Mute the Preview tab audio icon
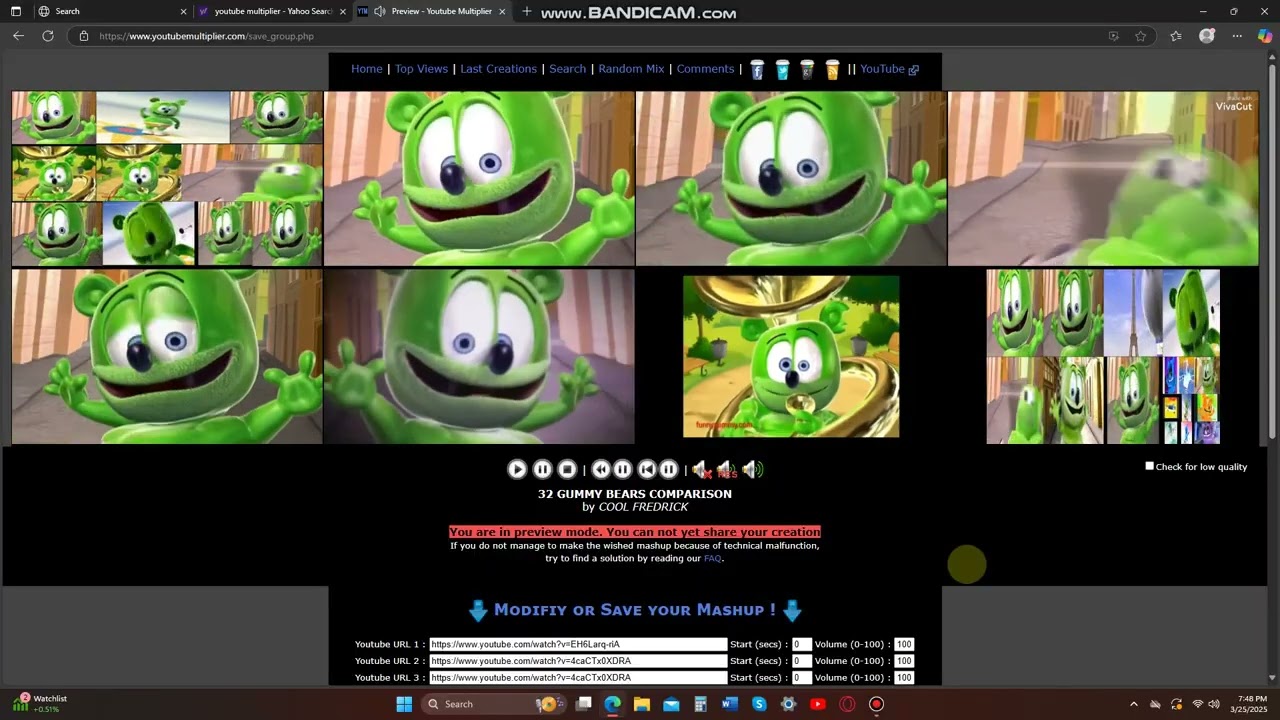Viewport: 1280px width, 720px height. (x=380, y=11)
